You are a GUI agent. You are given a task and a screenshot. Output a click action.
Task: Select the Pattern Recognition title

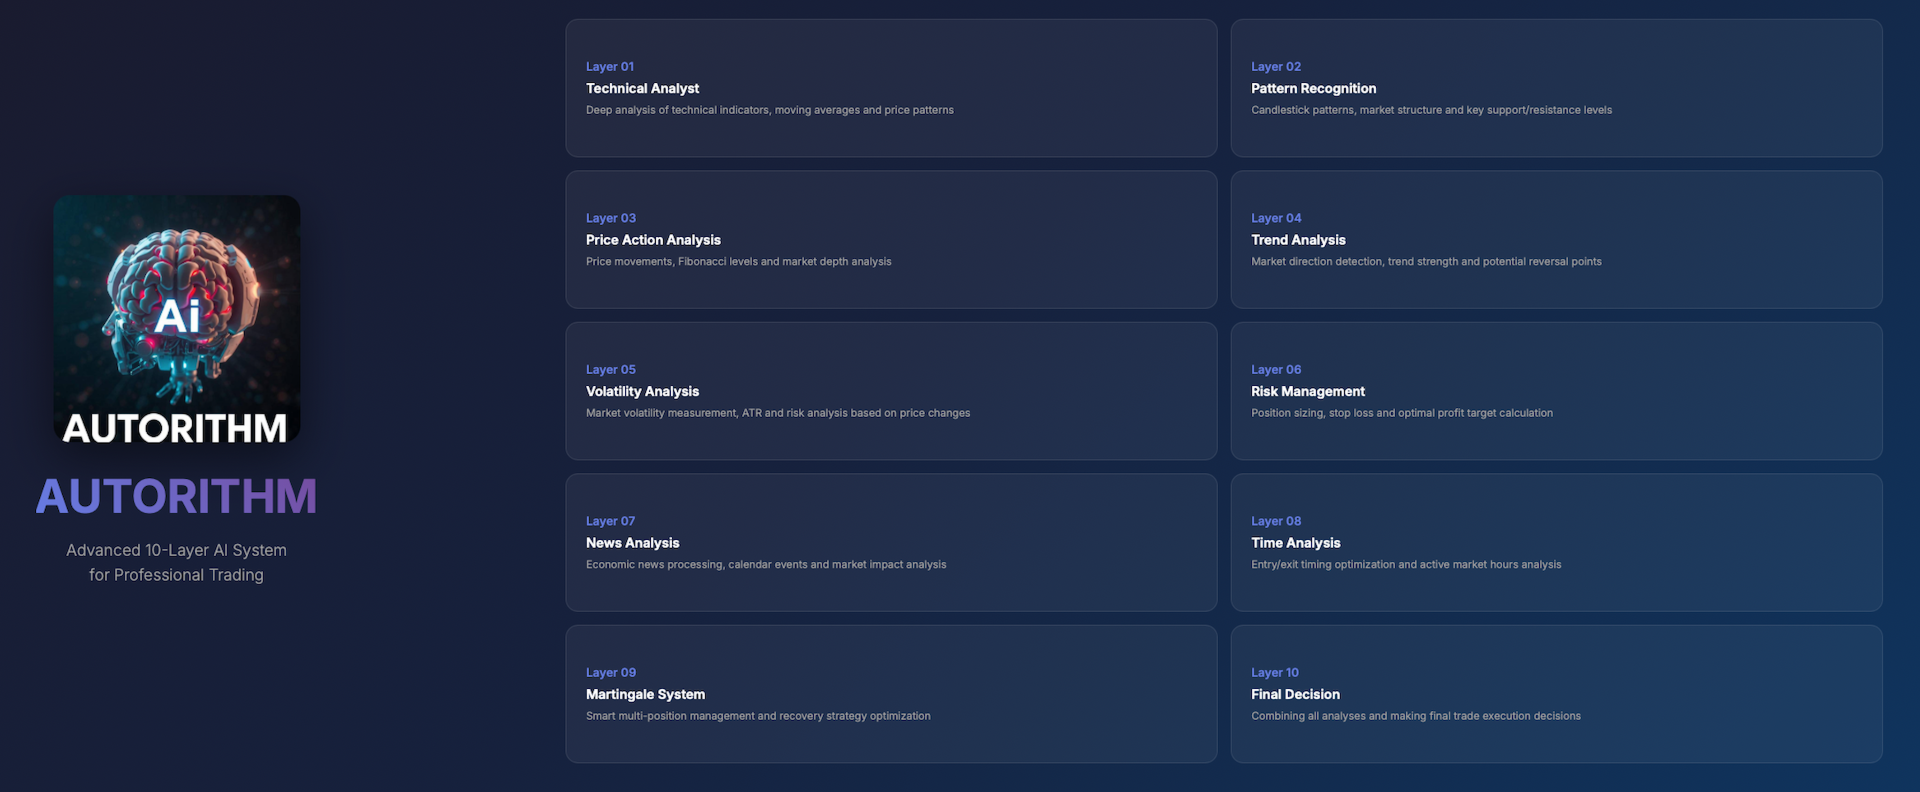(1313, 89)
